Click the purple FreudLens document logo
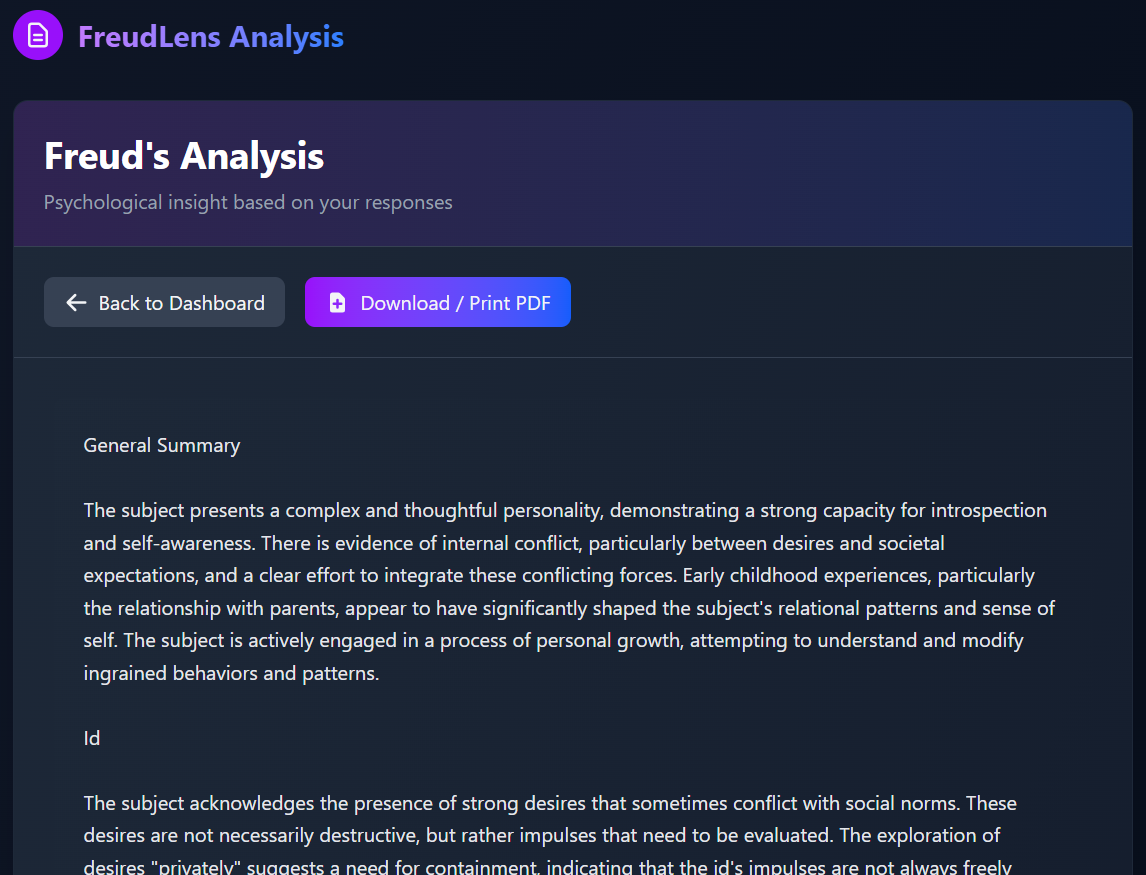 point(38,36)
